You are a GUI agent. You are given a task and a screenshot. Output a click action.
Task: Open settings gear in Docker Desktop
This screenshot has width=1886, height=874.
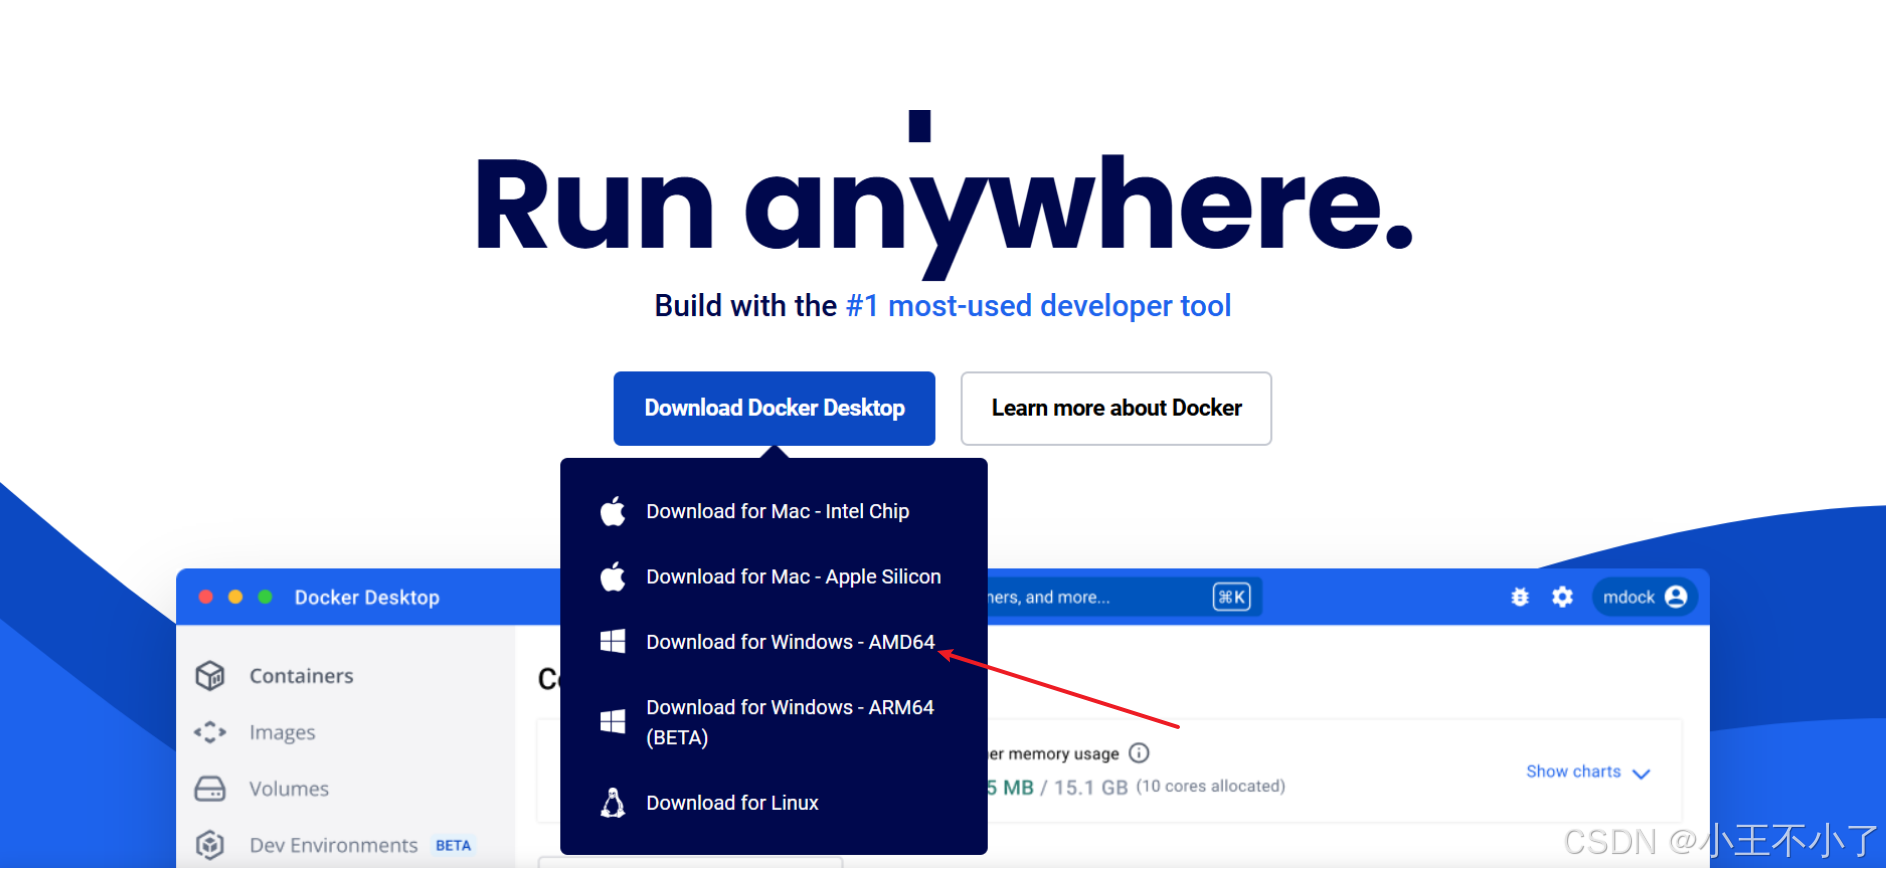click(x=1562, y=597)
